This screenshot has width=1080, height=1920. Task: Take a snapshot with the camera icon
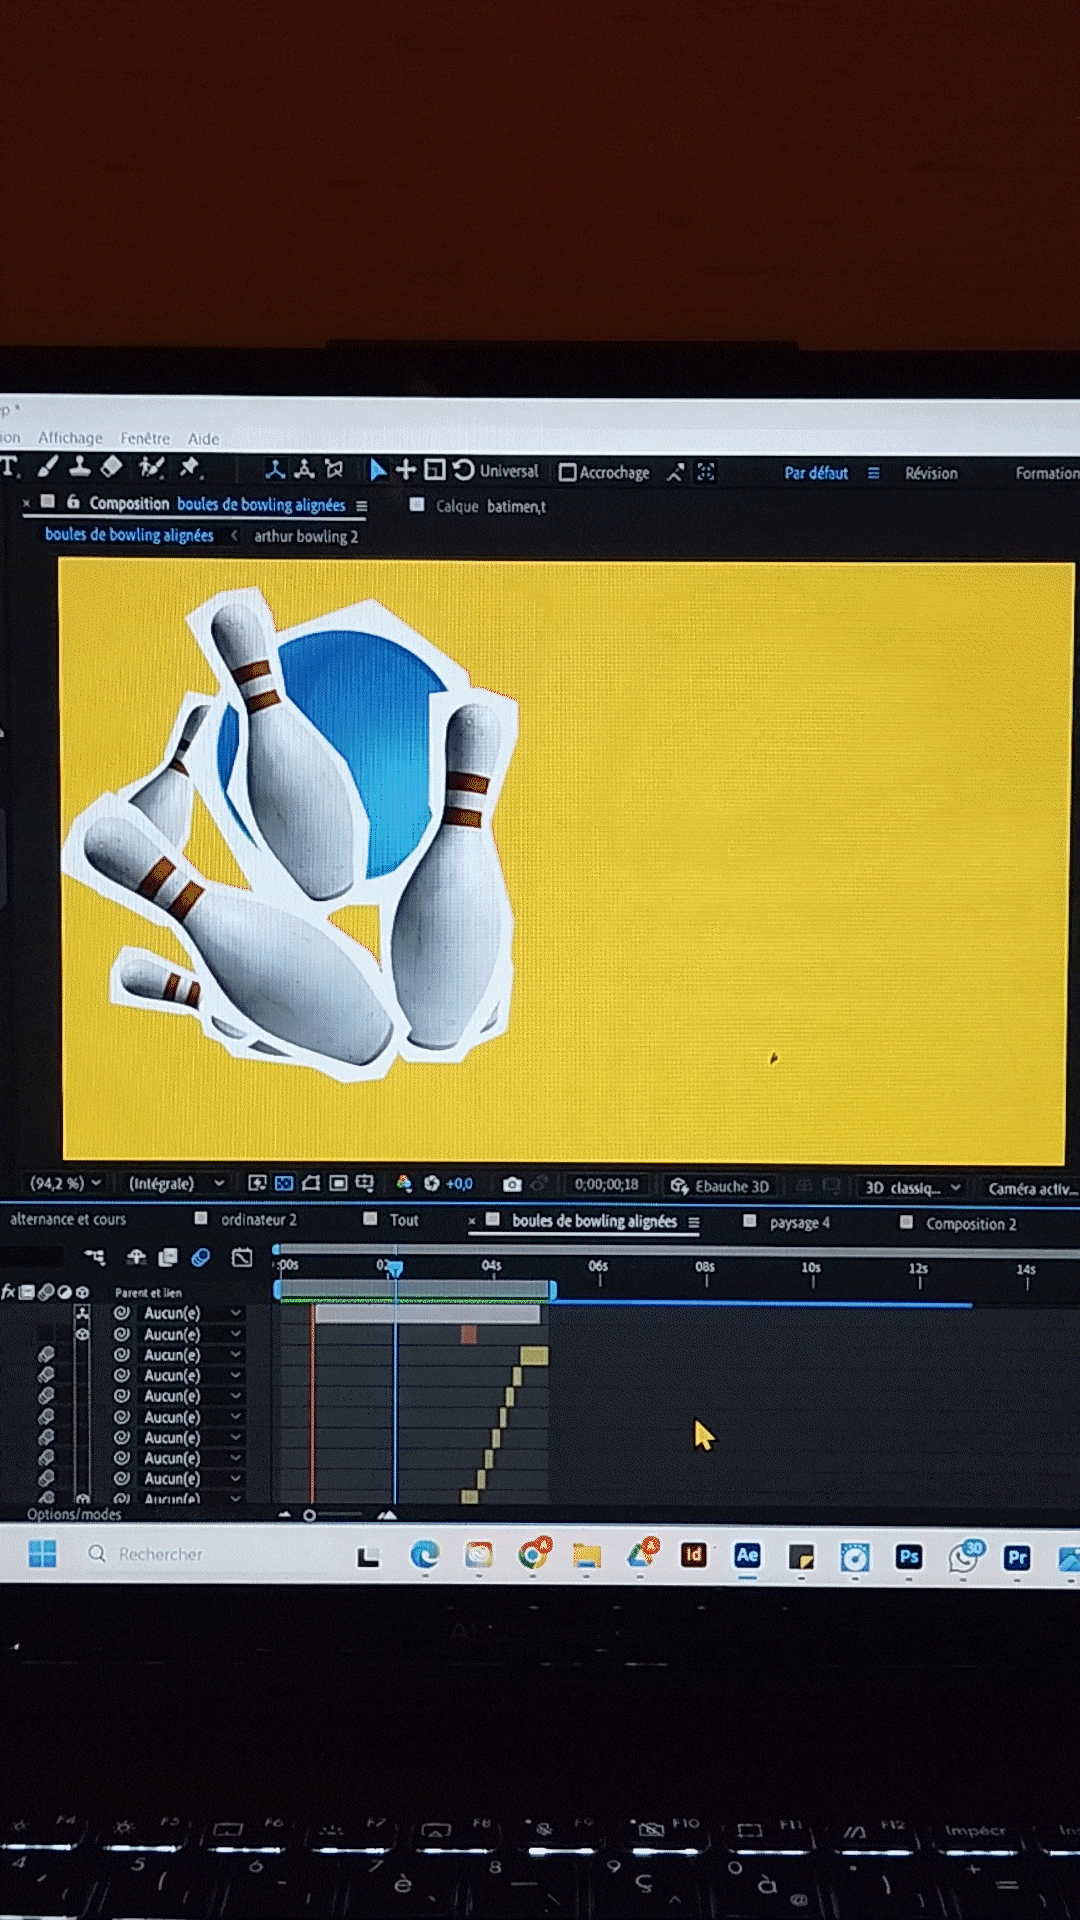coord(512,1184)
